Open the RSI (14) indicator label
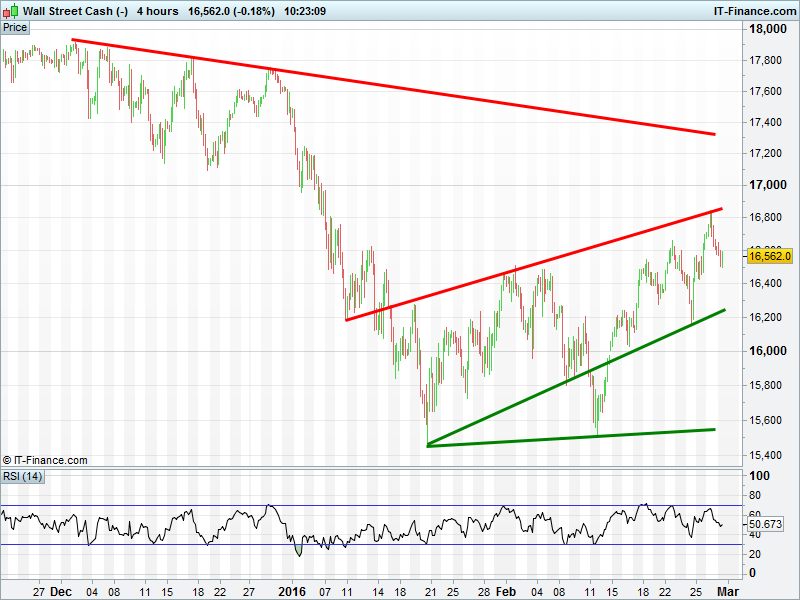 click(22, 476)
